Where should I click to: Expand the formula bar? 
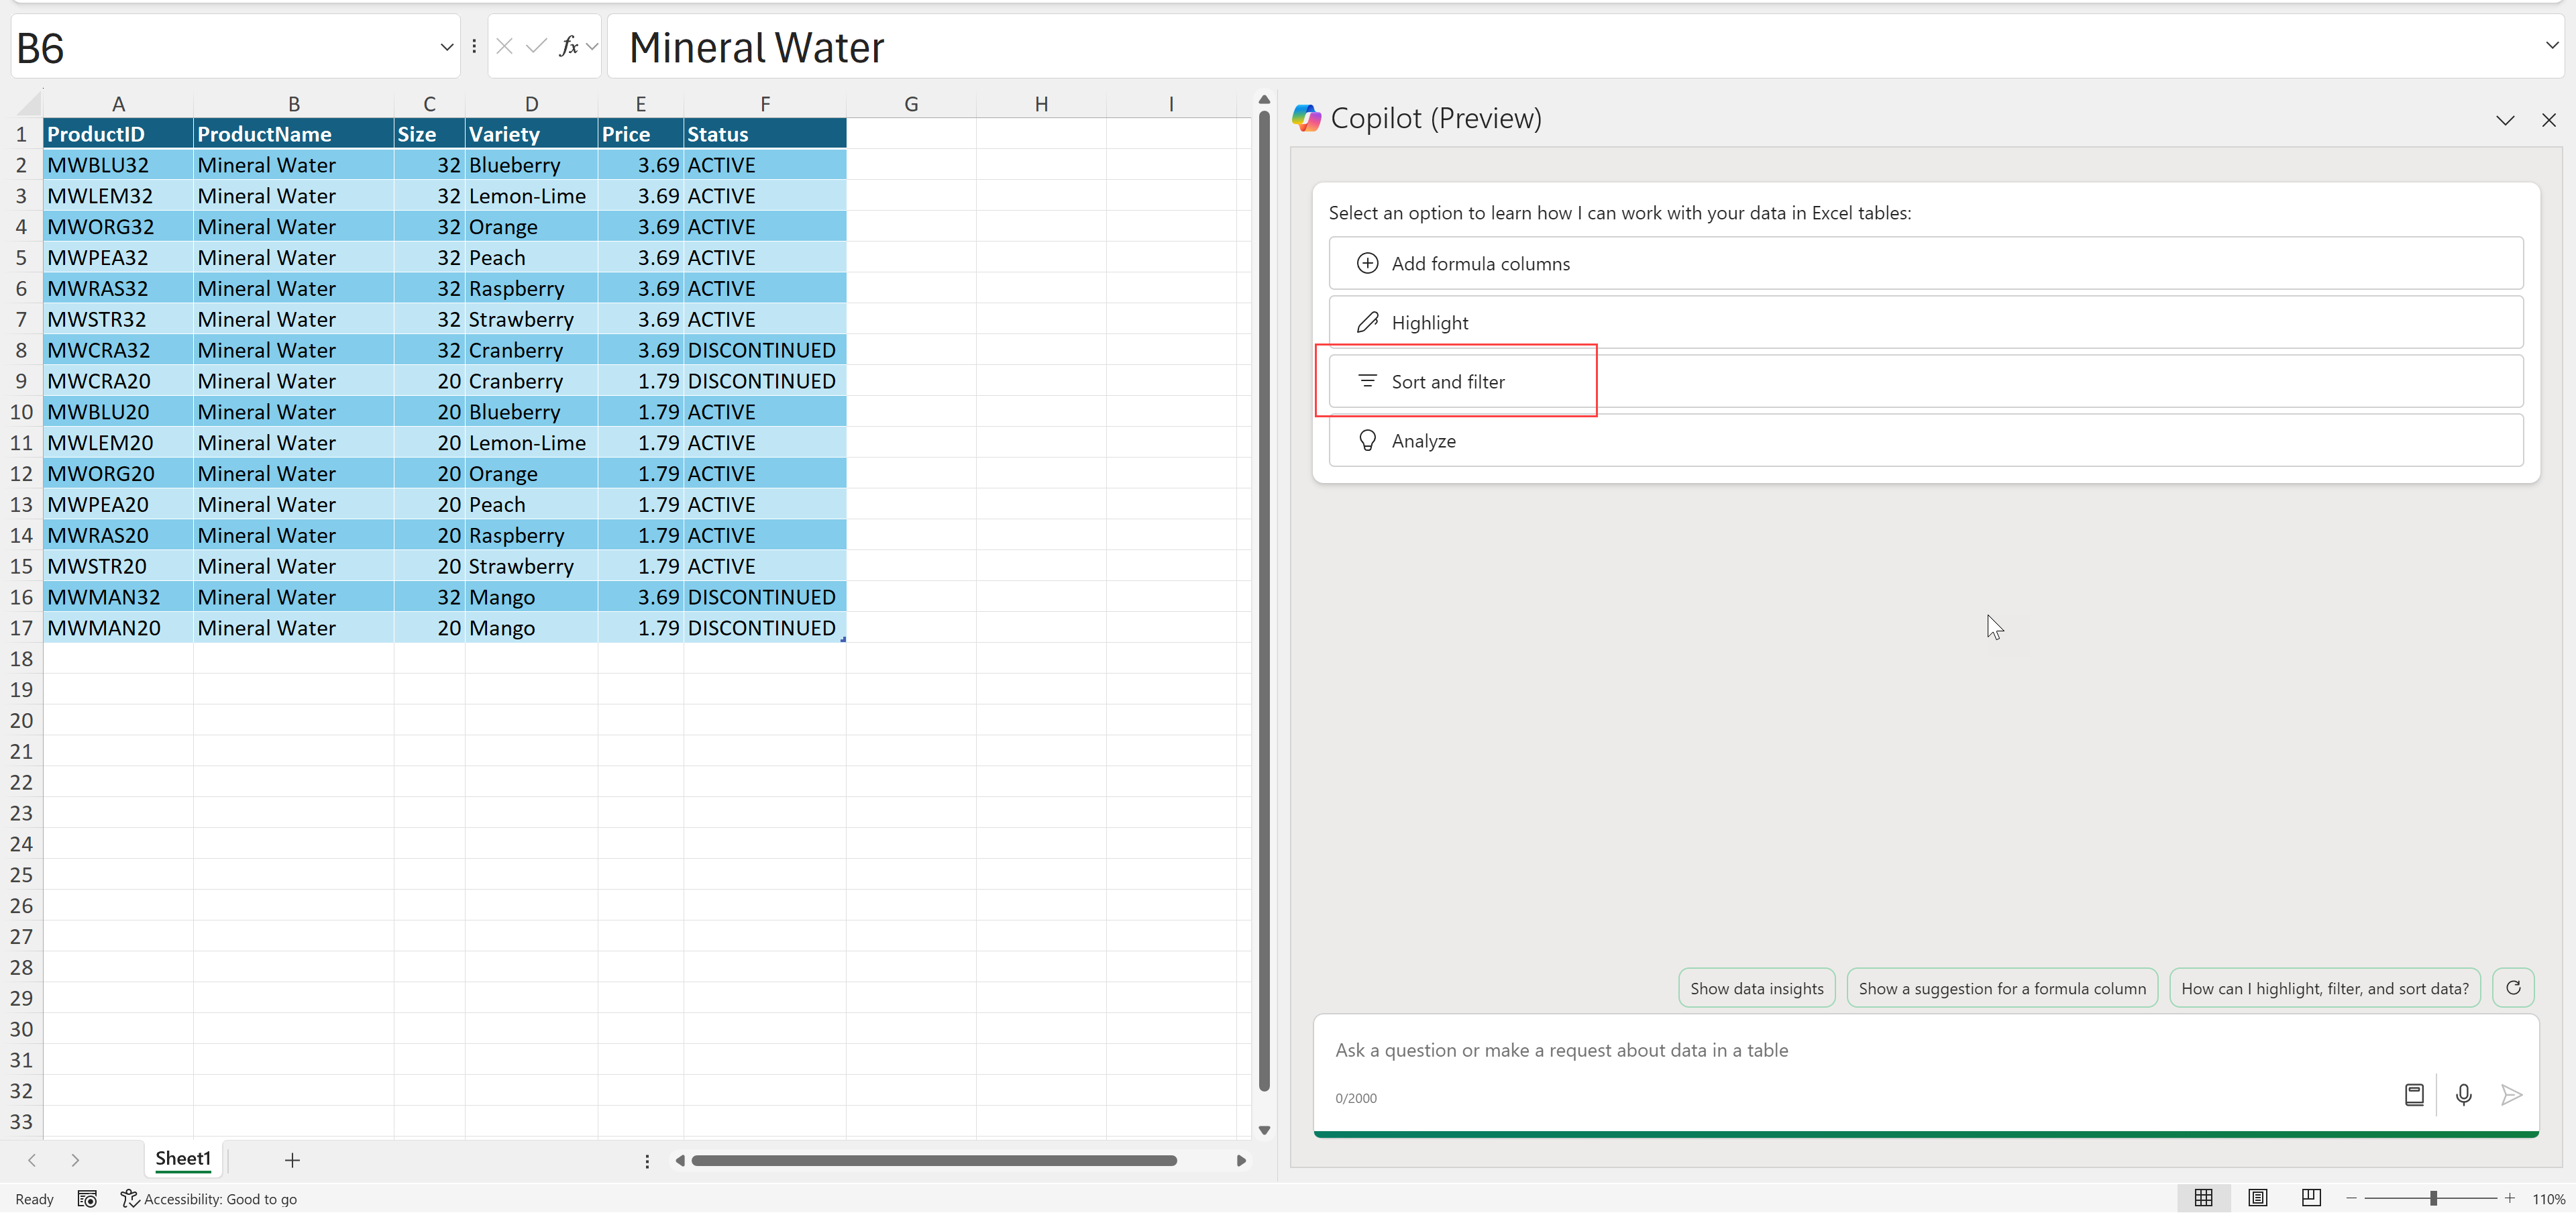point(2551,45)
